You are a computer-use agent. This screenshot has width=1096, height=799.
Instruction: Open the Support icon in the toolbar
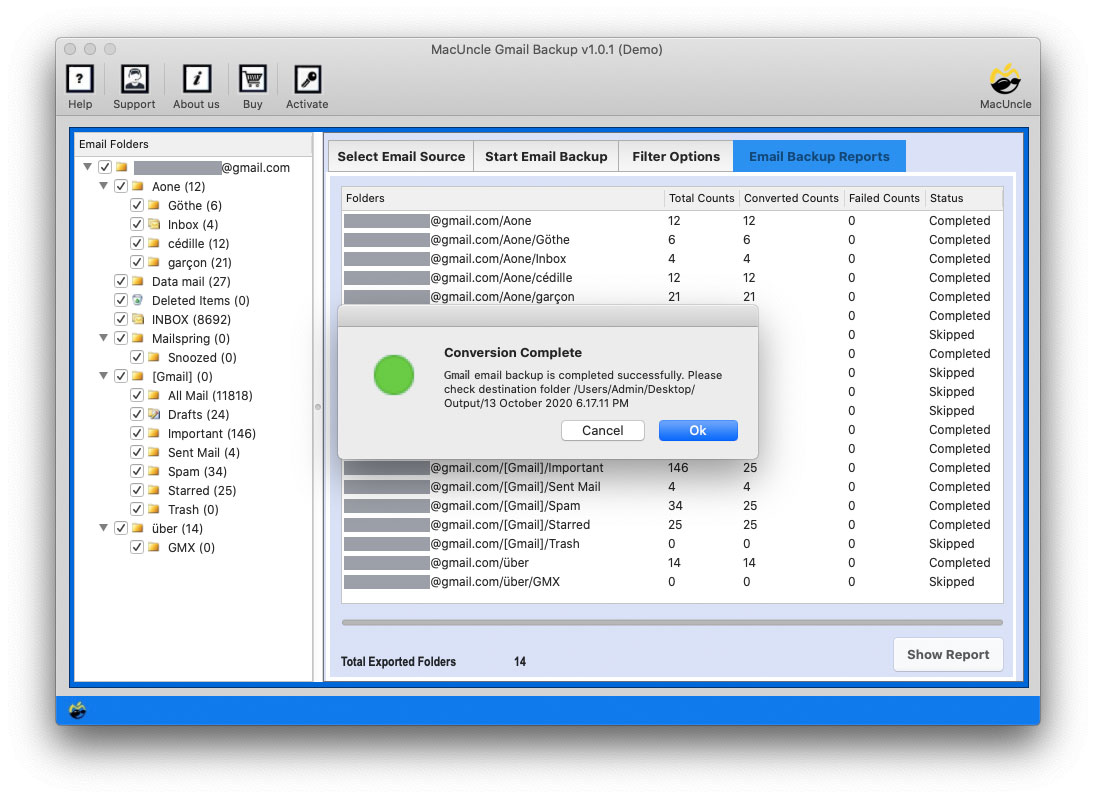(134, 80)
